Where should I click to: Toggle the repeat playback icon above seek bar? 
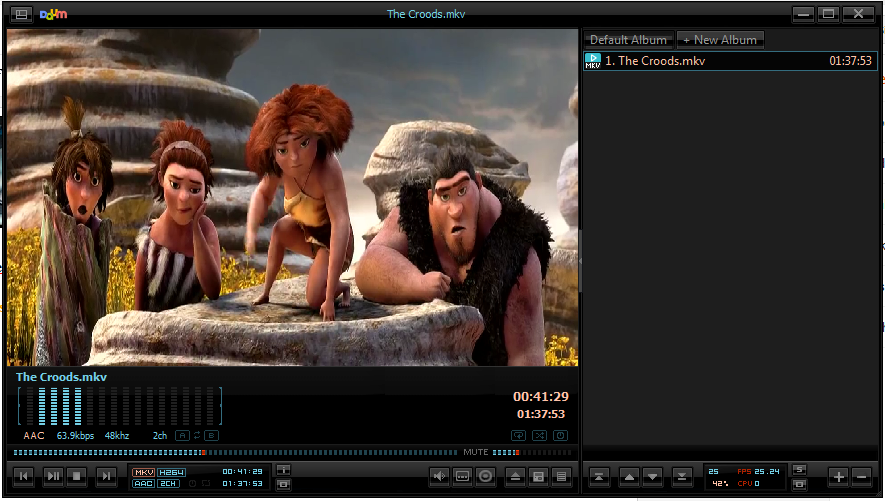tap(518, 436)
